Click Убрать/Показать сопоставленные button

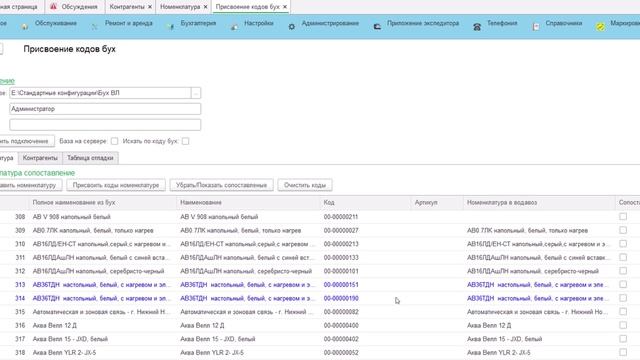coord(221,185)
